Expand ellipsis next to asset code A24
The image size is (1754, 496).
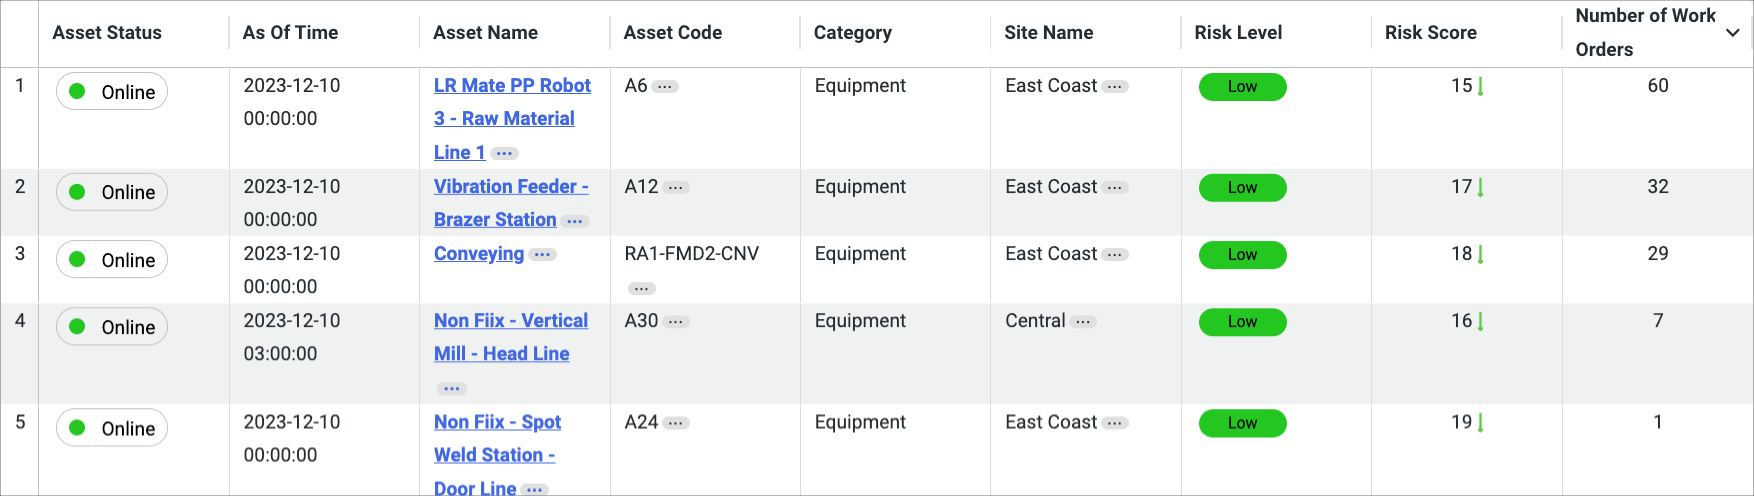676,424
